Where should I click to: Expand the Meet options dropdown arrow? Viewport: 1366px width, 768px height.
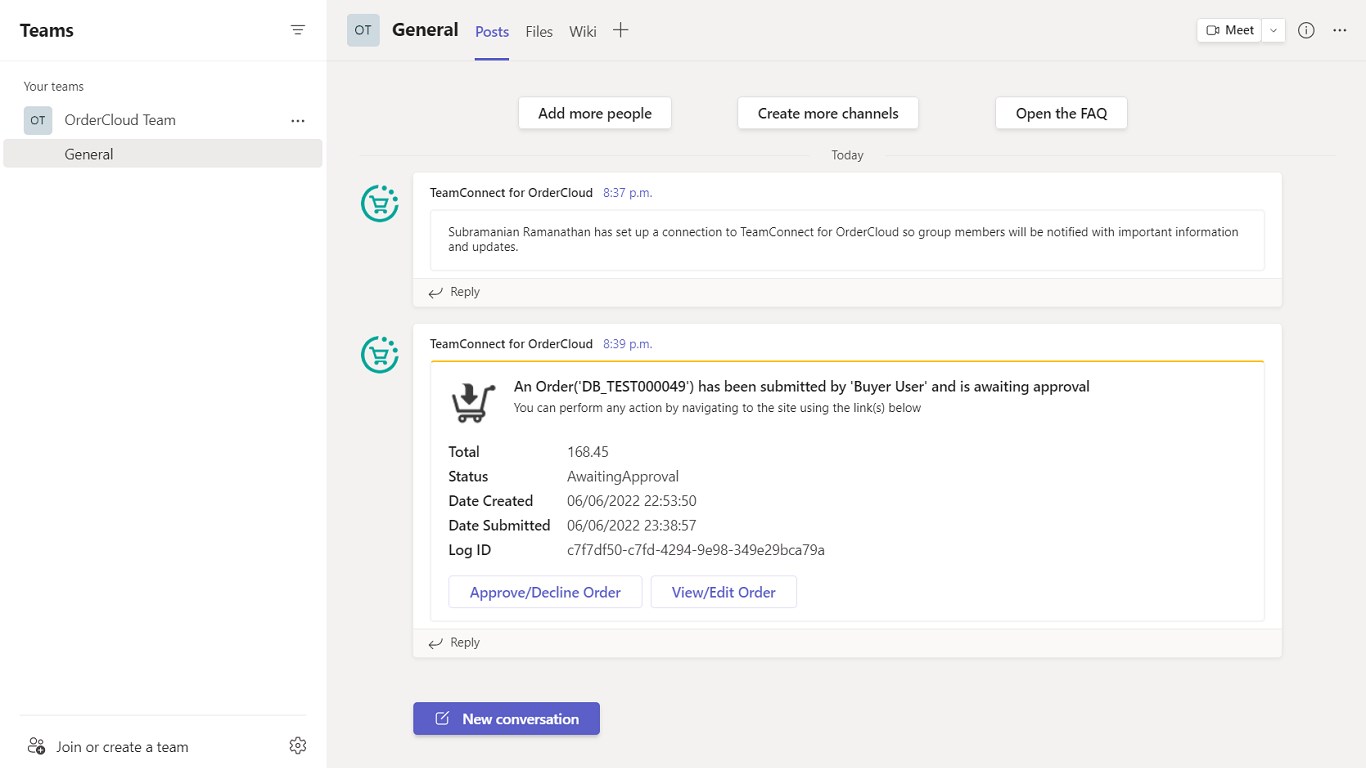pos(1273,30)
